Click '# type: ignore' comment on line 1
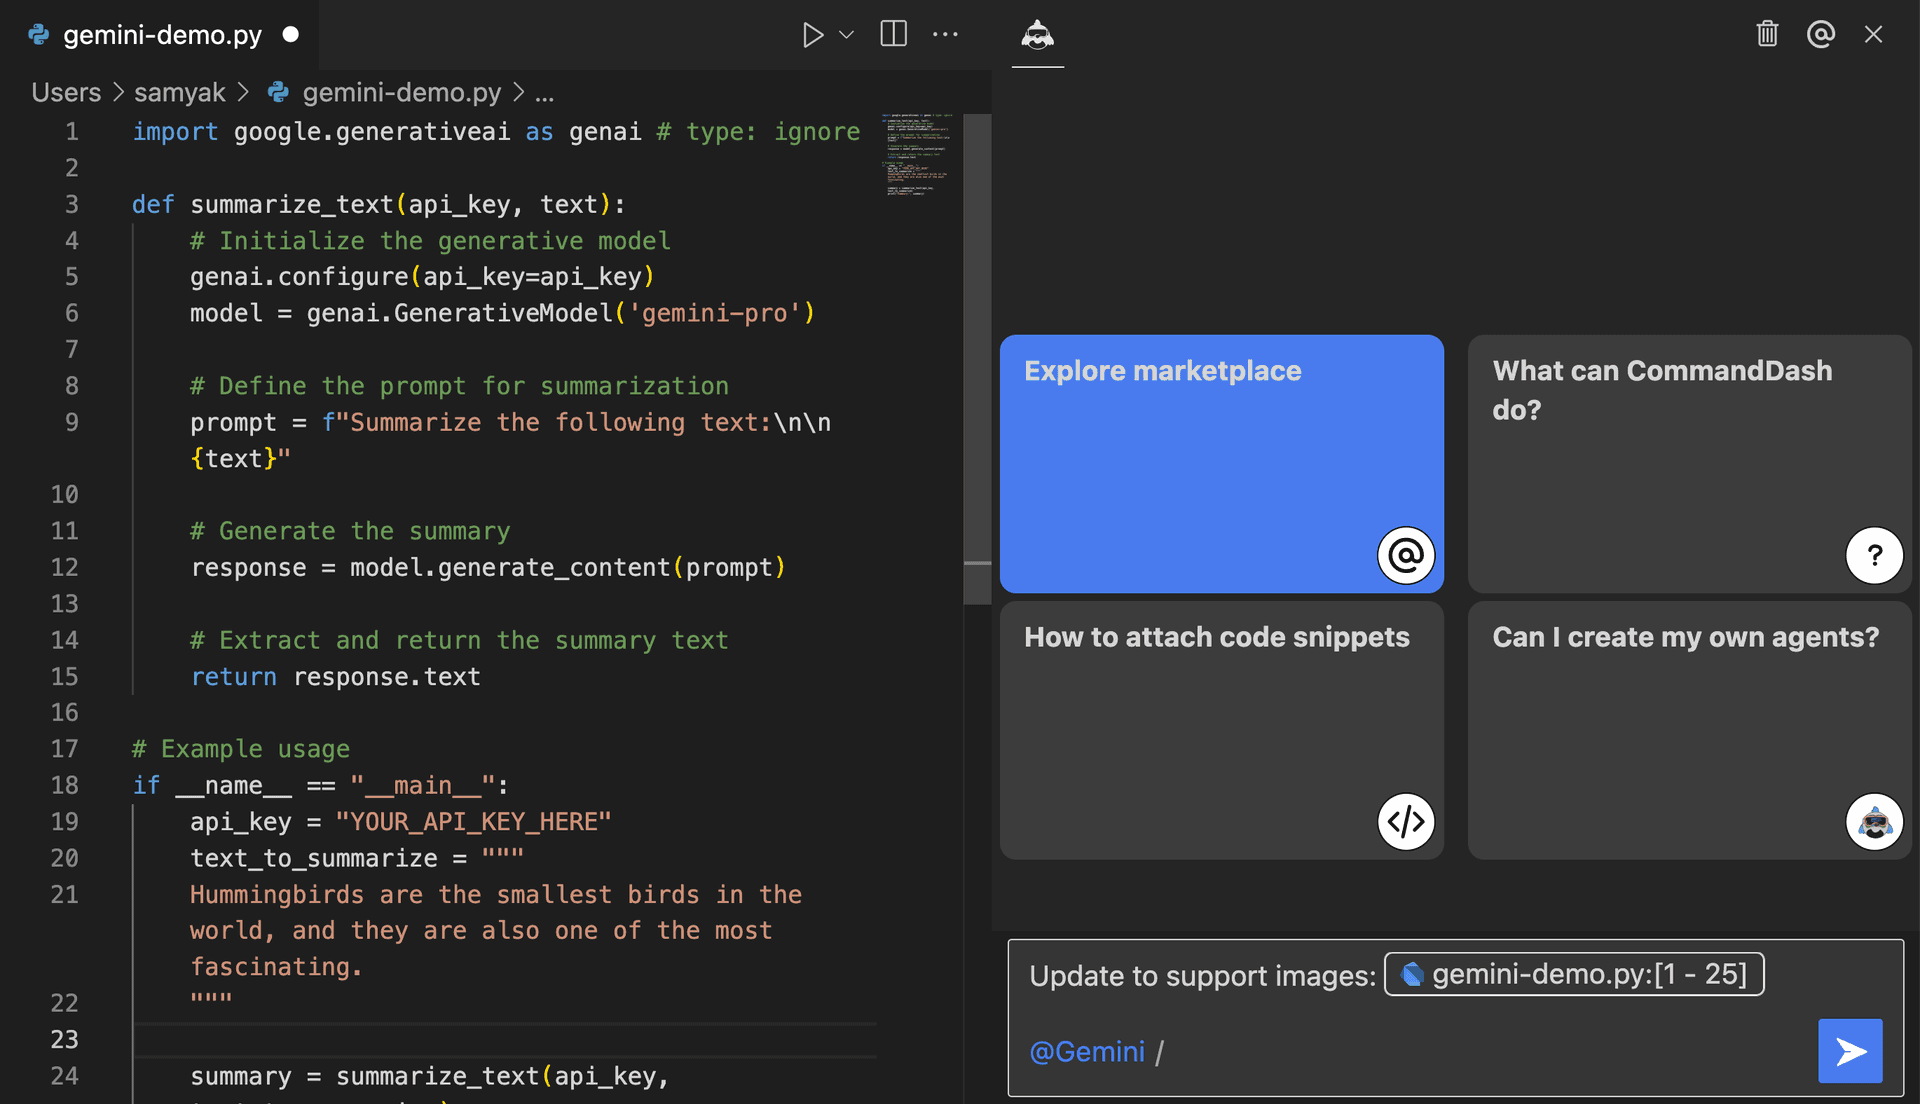Screen dimensions: 1920x1104 click(x=758, y=132)
